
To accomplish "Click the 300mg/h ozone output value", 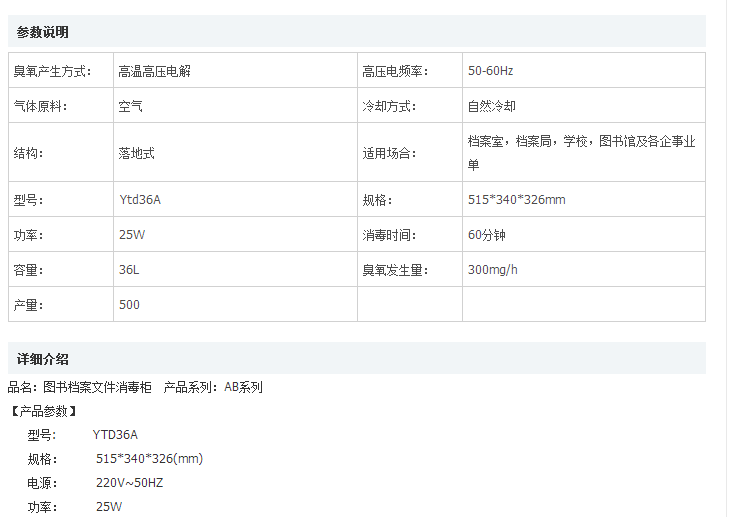I will tap(493, 270).
